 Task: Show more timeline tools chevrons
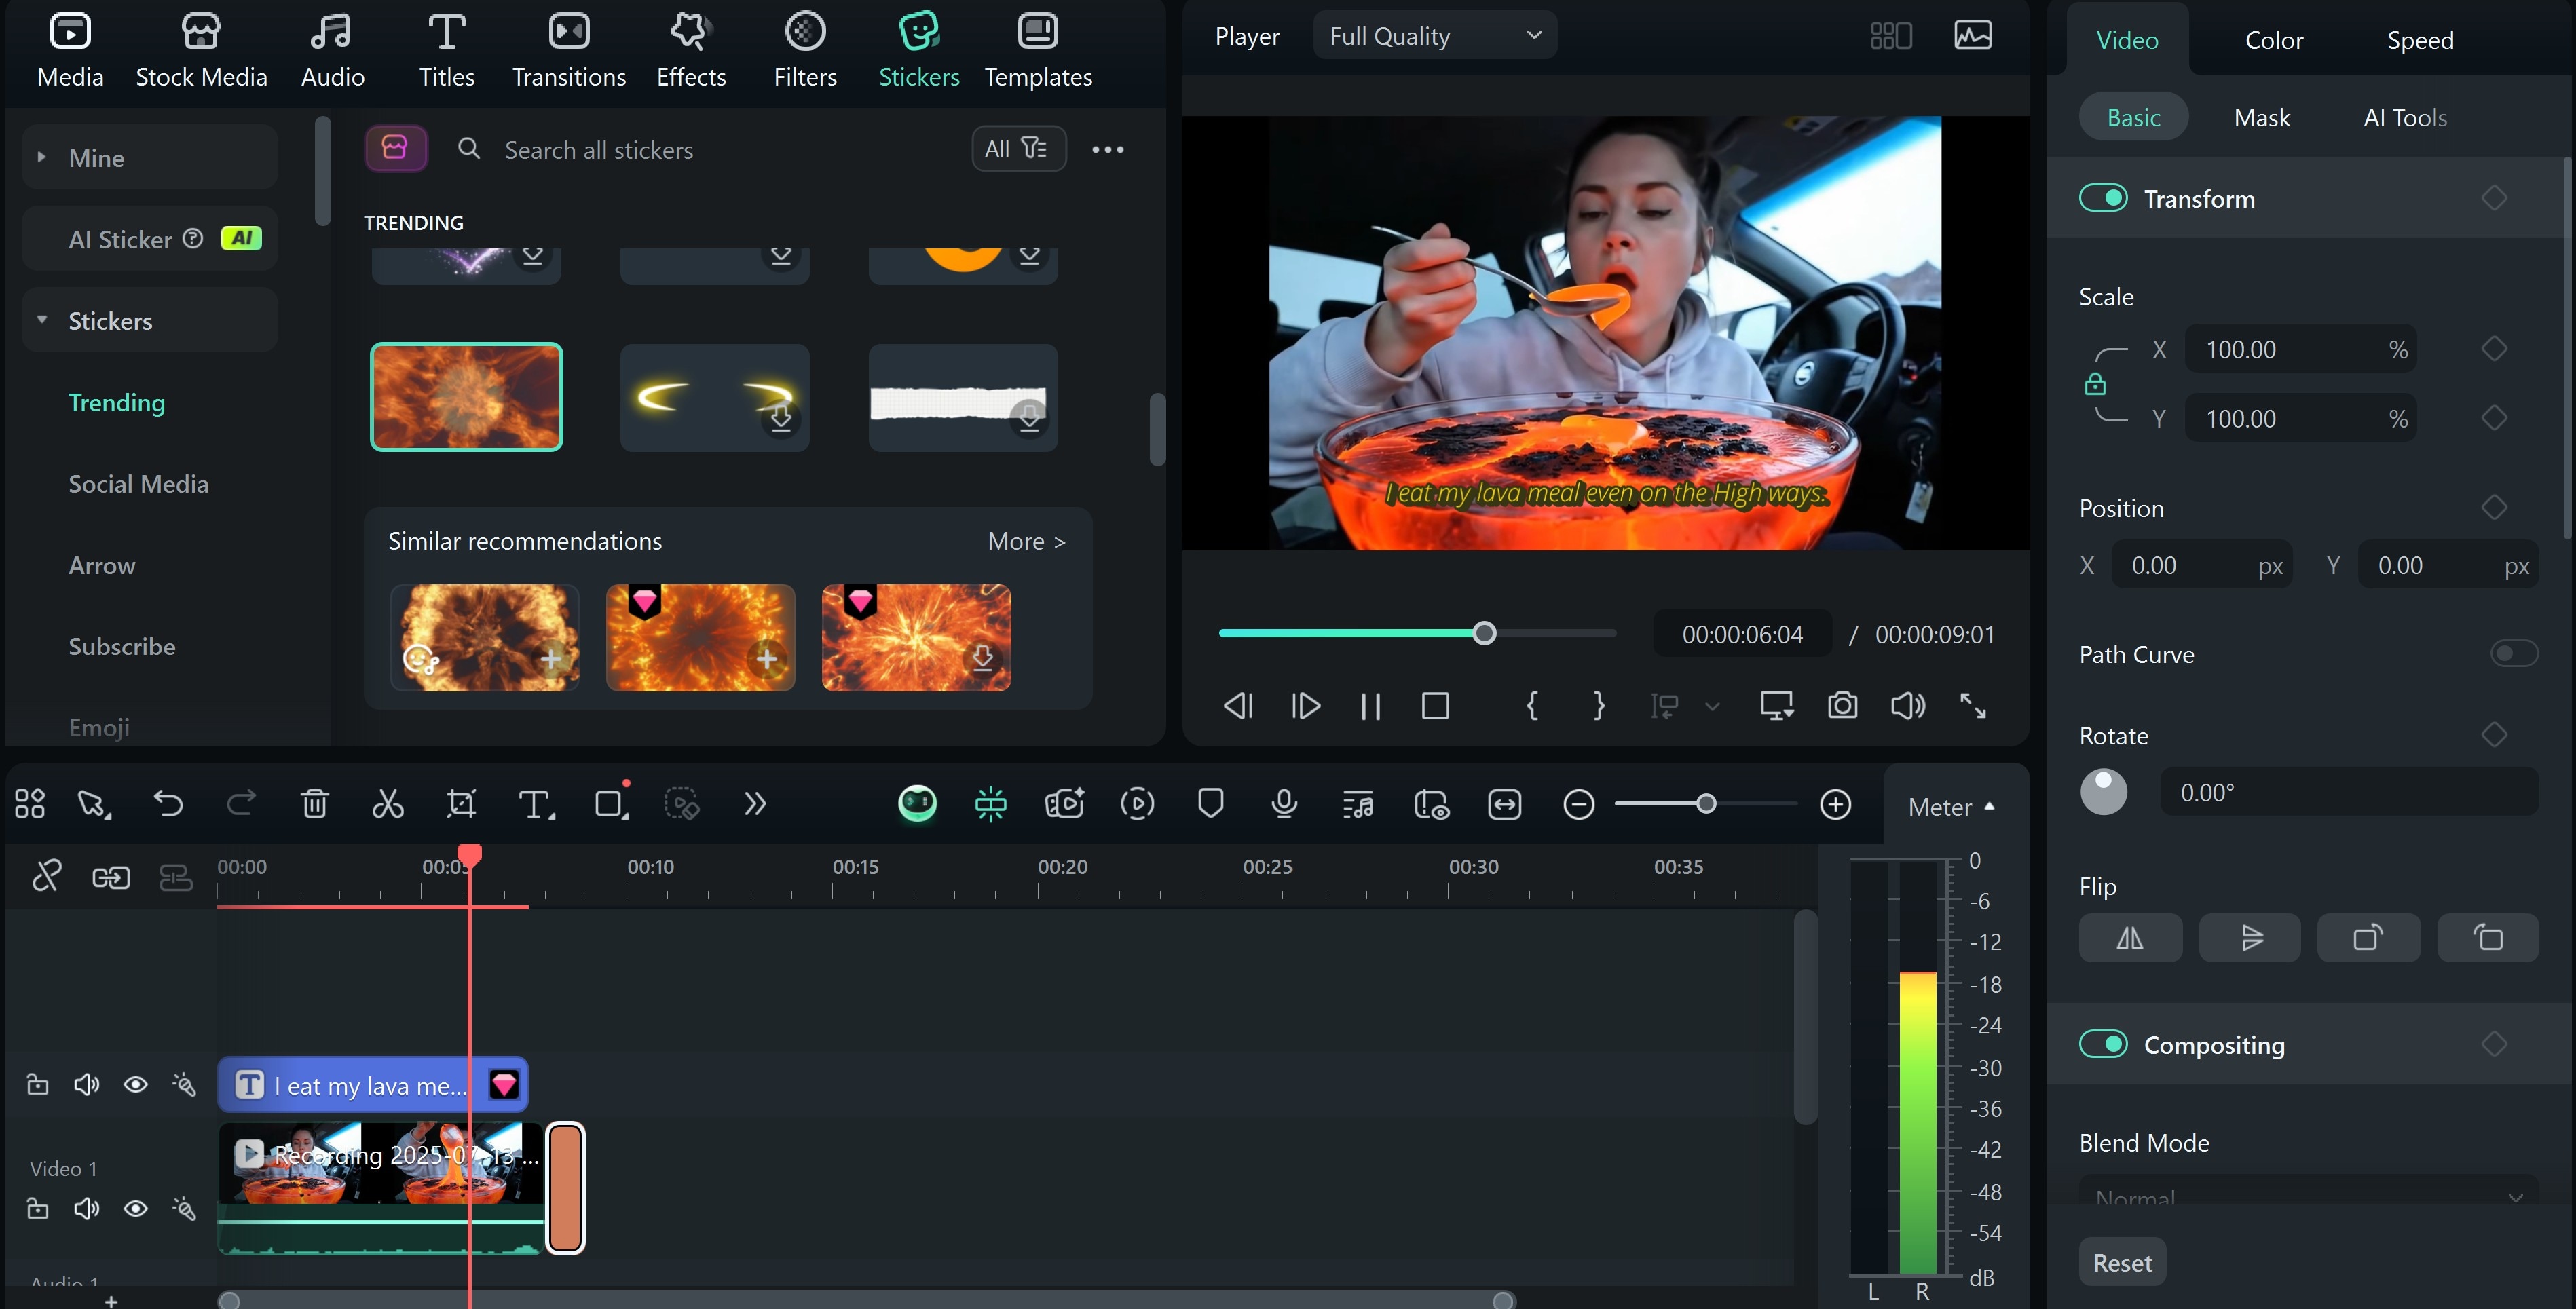tap(755, 804)
